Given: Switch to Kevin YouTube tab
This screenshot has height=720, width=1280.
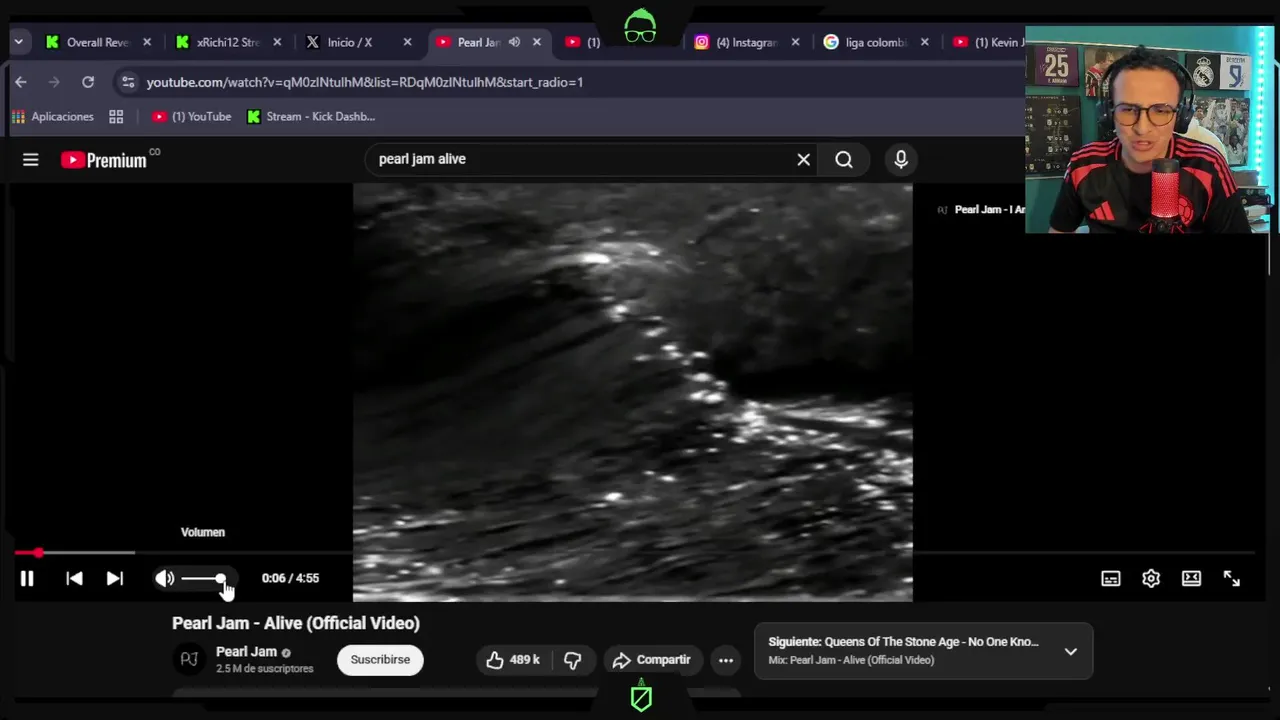Looking at the screenshot, I should tap(990, 42).
